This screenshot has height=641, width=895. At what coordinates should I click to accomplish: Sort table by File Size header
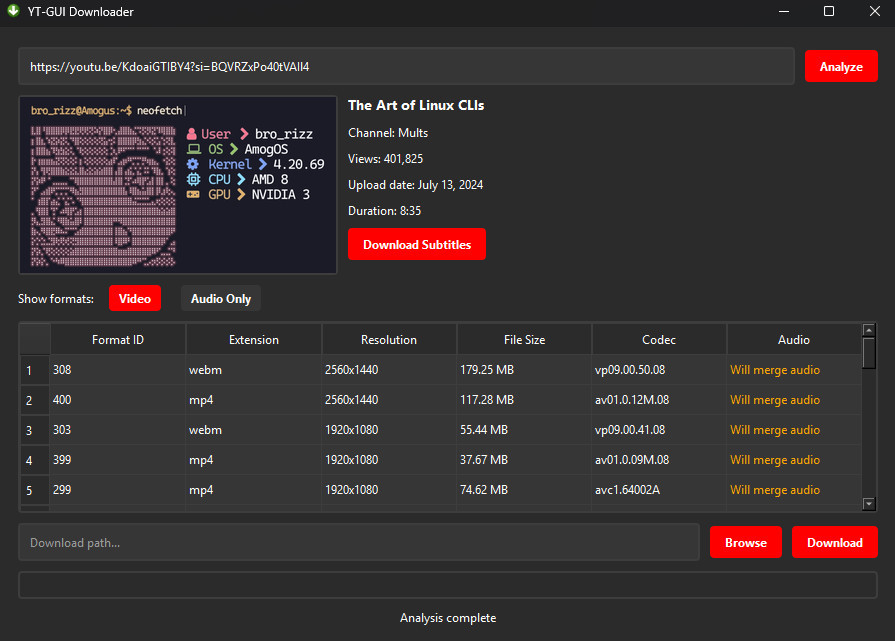(524, 340)
